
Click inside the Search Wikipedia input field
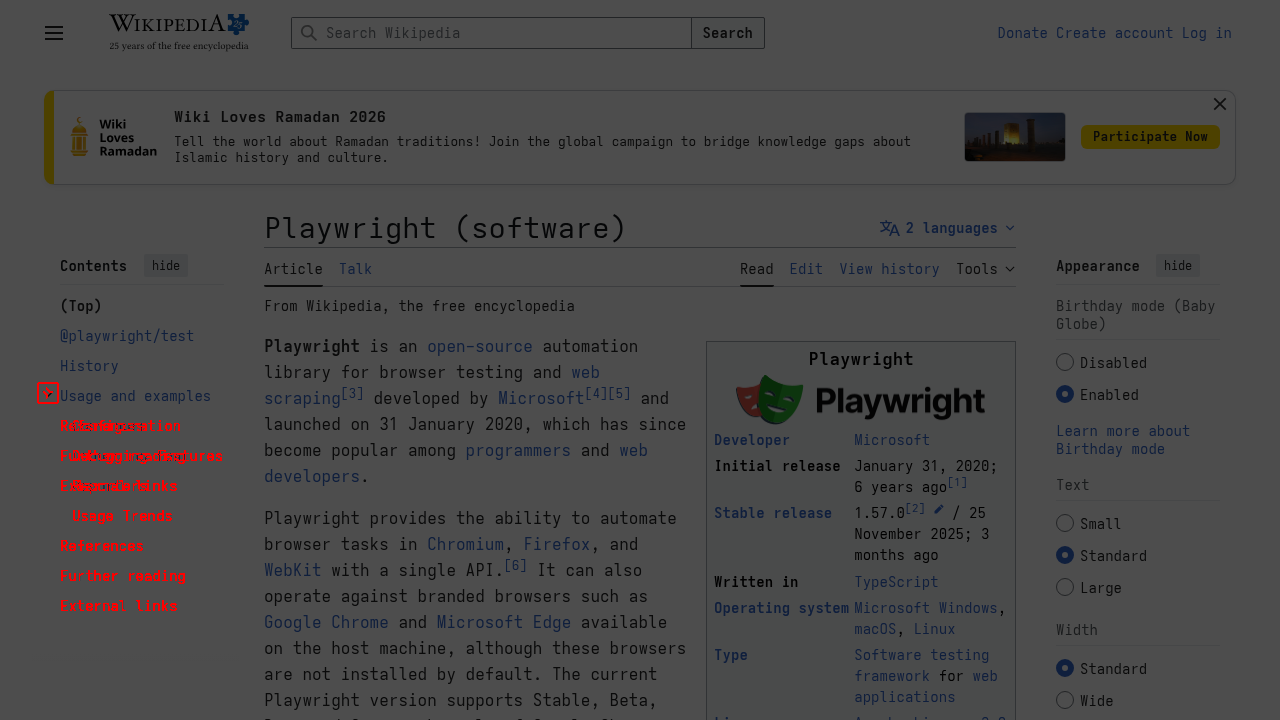click(490, 32)
